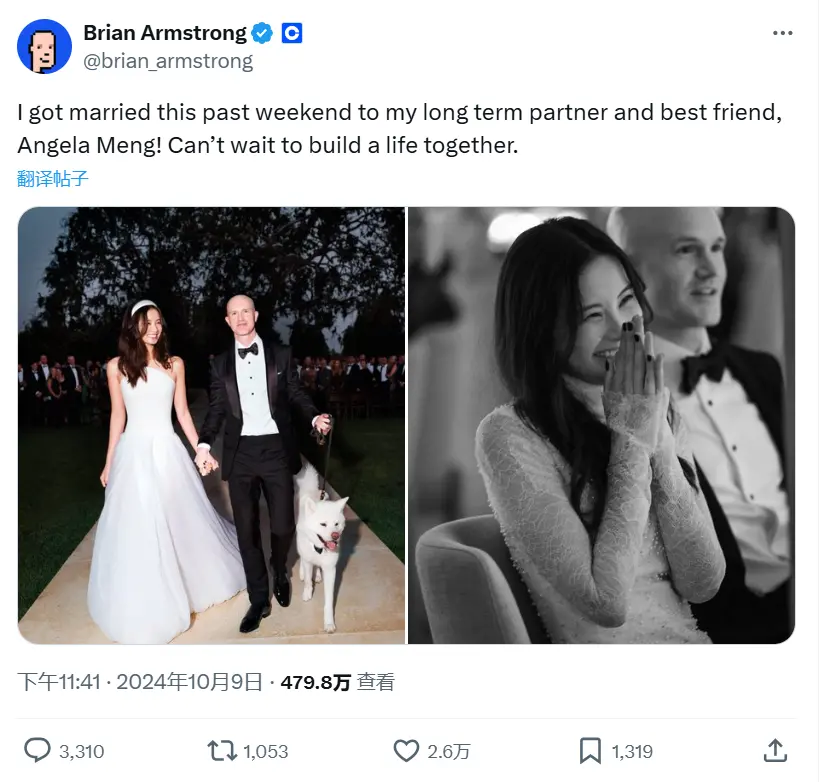Open the wedding photo with the white dog
This screenshot has height=782, width=831.
[210, 425]
